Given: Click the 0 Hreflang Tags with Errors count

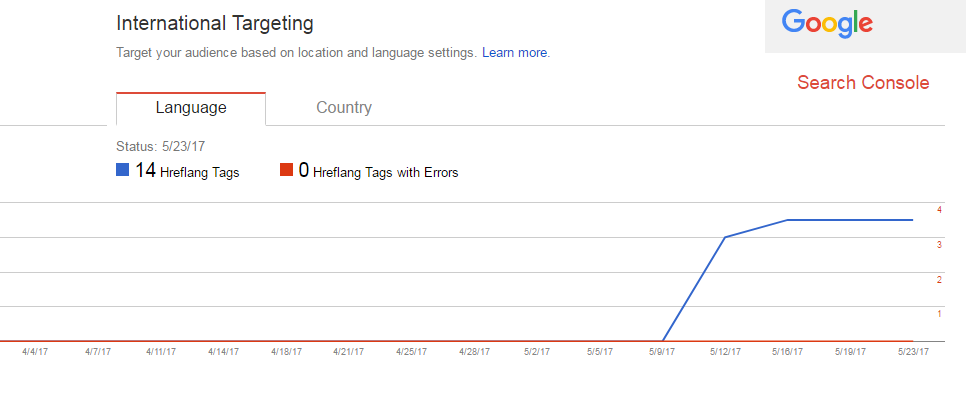Looking at the screenshot, I should [304, 170].
